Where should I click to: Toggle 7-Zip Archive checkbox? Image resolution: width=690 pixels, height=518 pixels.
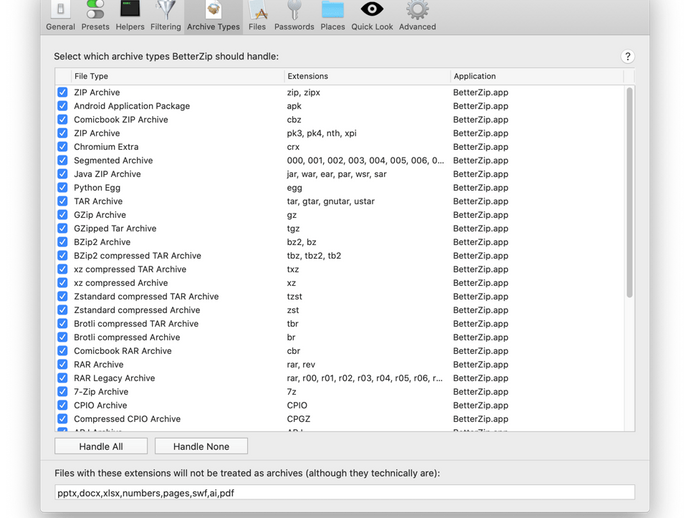point(62,392)
